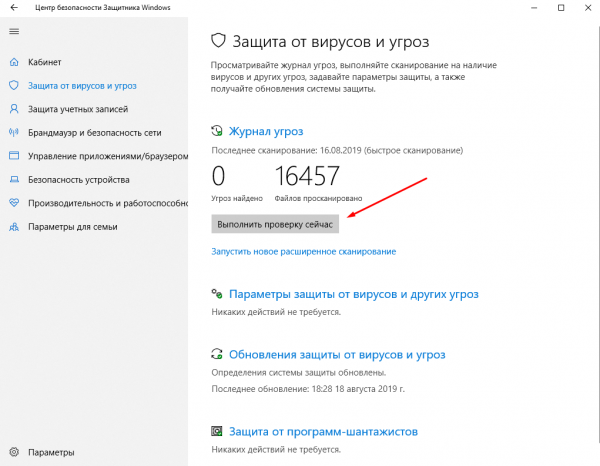Image resolution: width=600 pixels, height=466 pixels.
Task: Close the Defender Security Center window
Action: click(588, 8)
